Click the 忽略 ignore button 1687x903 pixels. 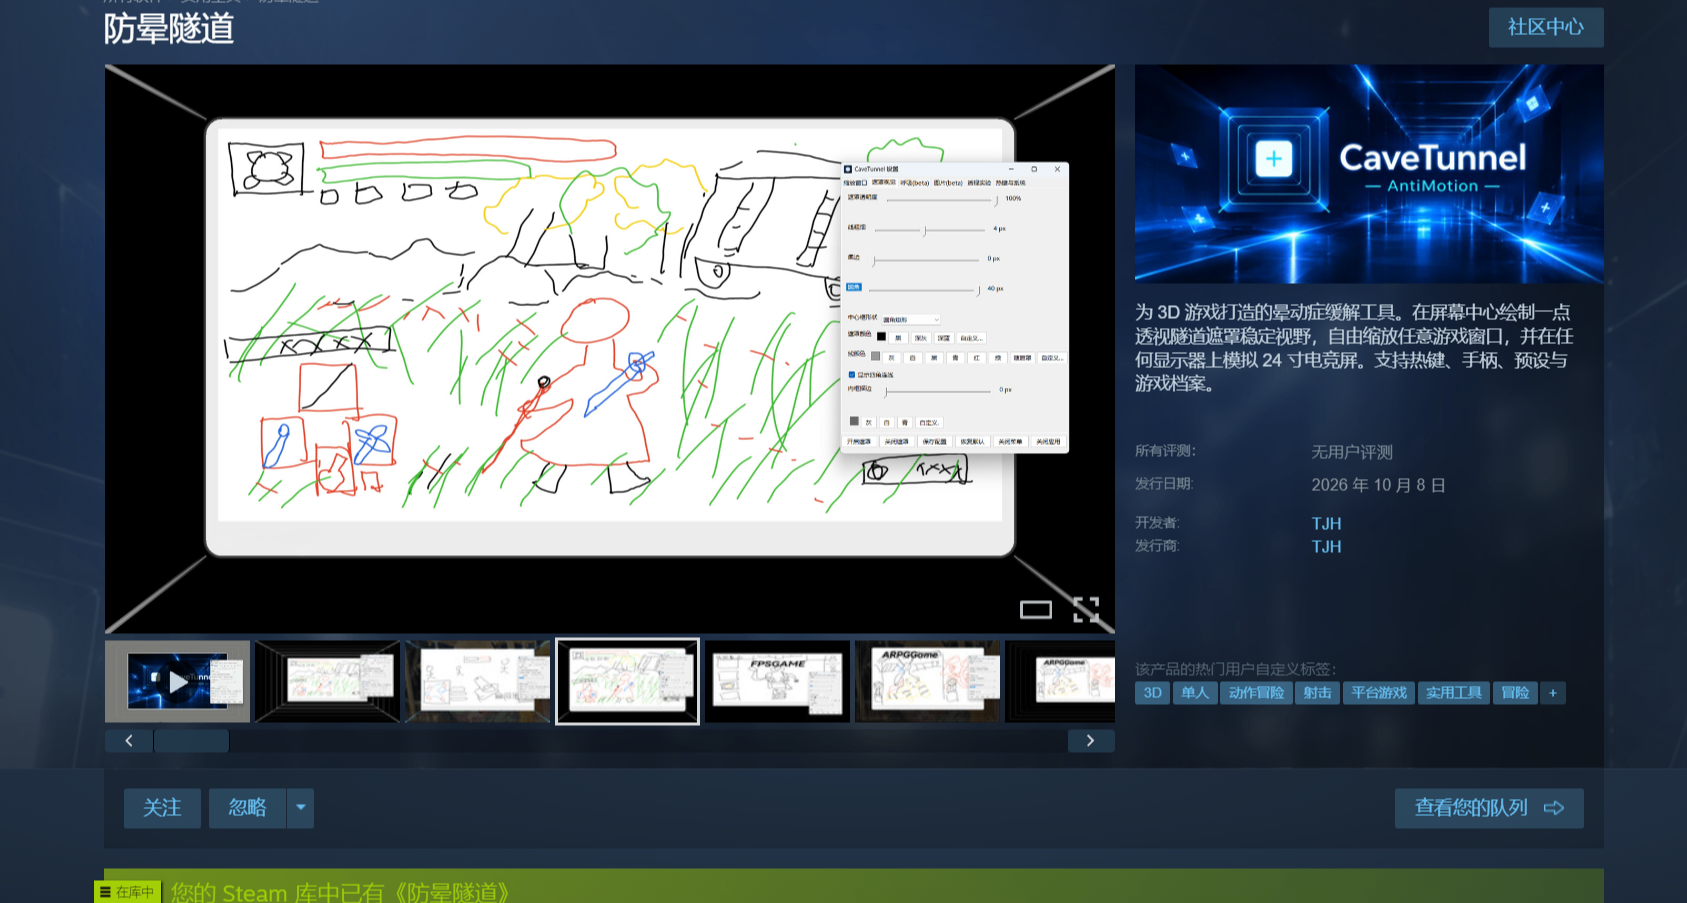click(247, 808)
